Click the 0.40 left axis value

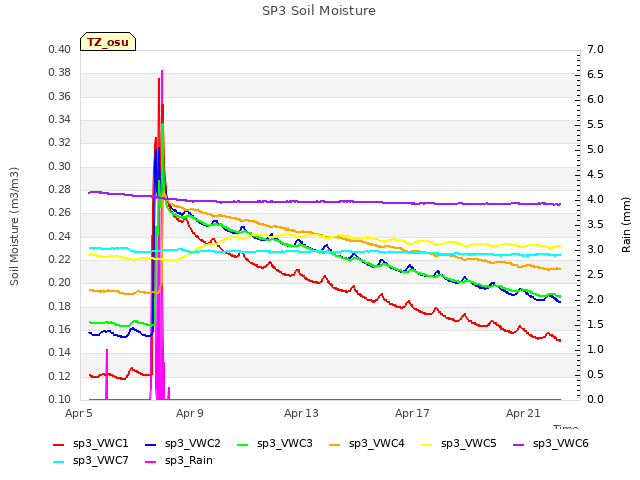coord(60,49)
